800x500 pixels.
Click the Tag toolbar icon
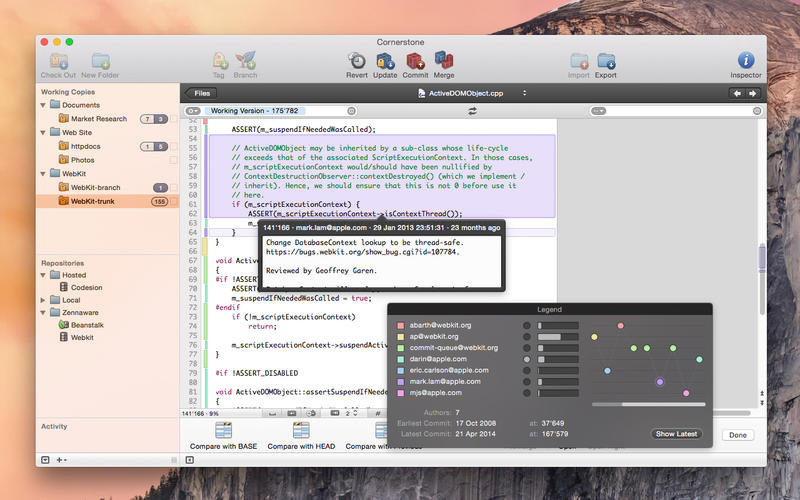pyautogui.click(x=219, y=61)
